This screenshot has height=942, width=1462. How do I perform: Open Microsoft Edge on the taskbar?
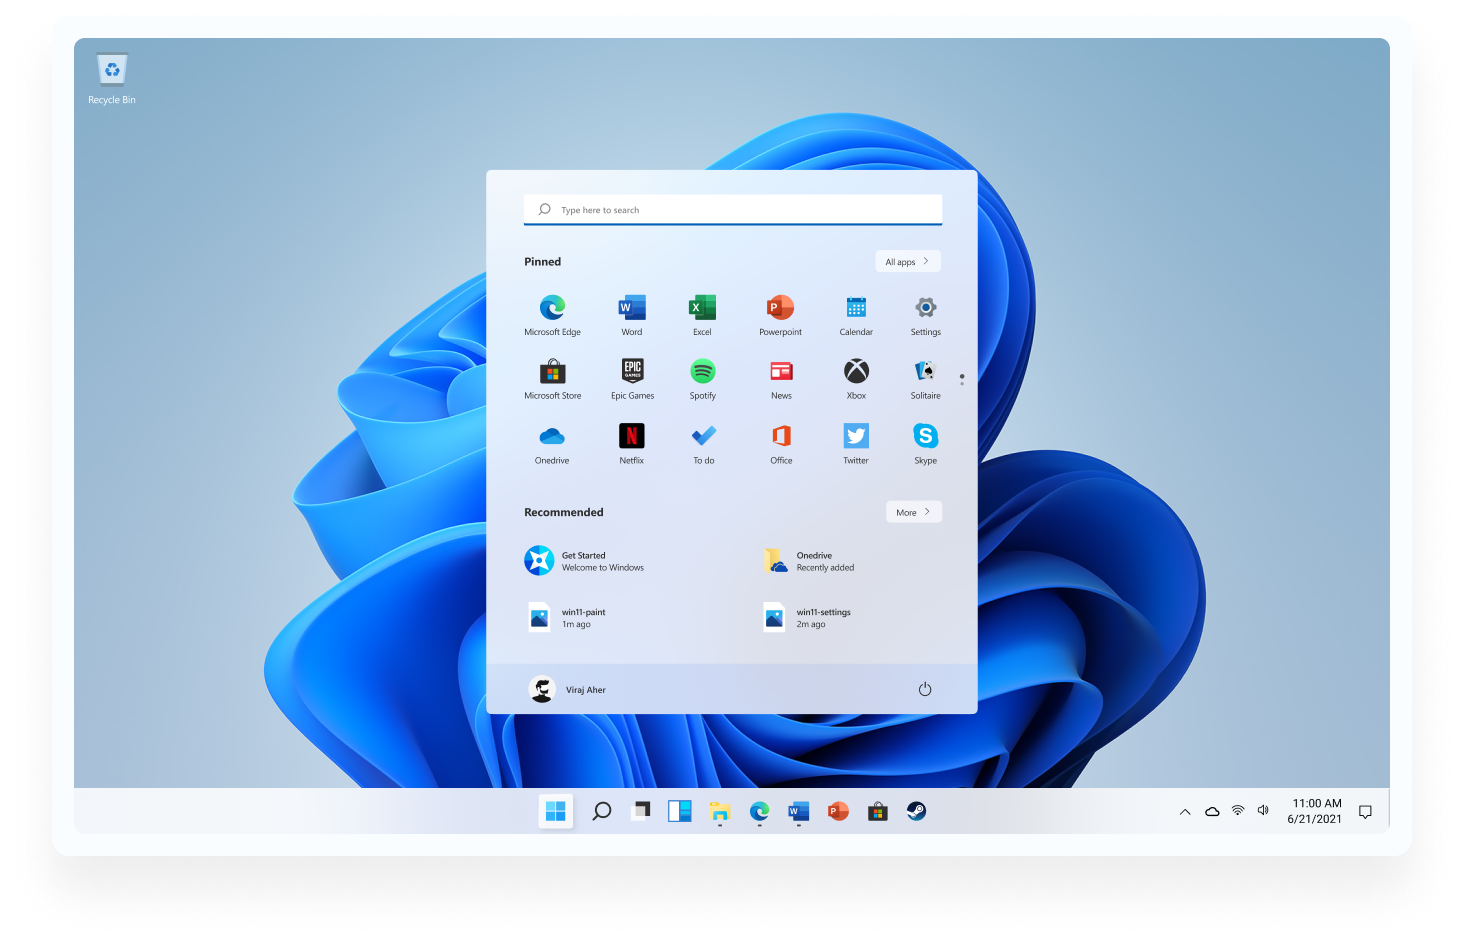[x=760, y=811]
